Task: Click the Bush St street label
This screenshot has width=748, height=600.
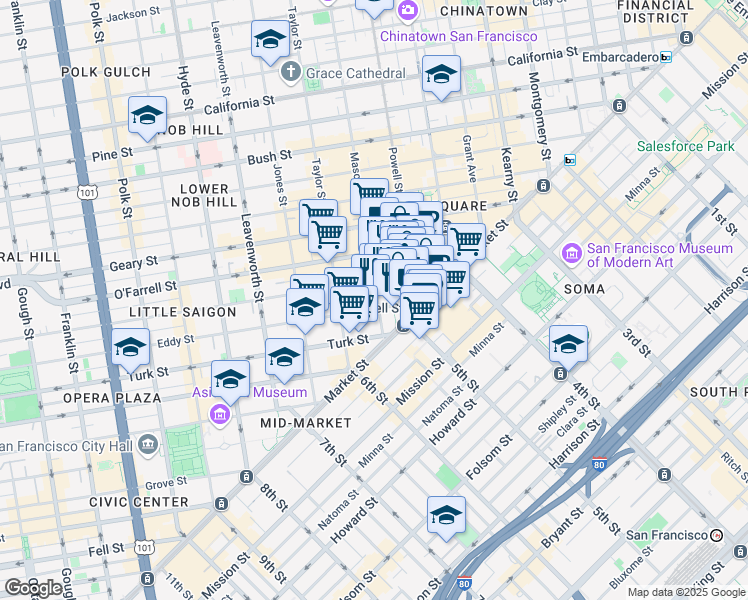Action: pyautogui.click(x=270, y=157)
